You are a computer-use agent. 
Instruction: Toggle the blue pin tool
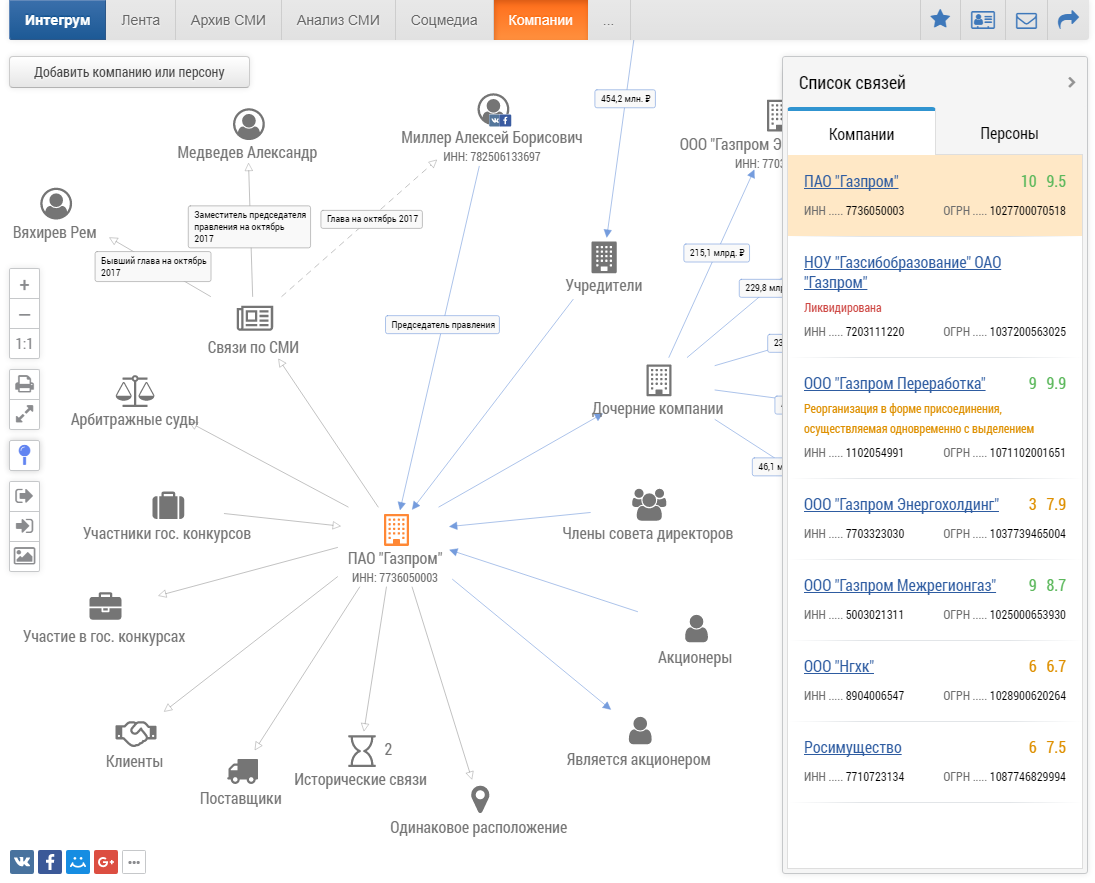pos(24,455)
